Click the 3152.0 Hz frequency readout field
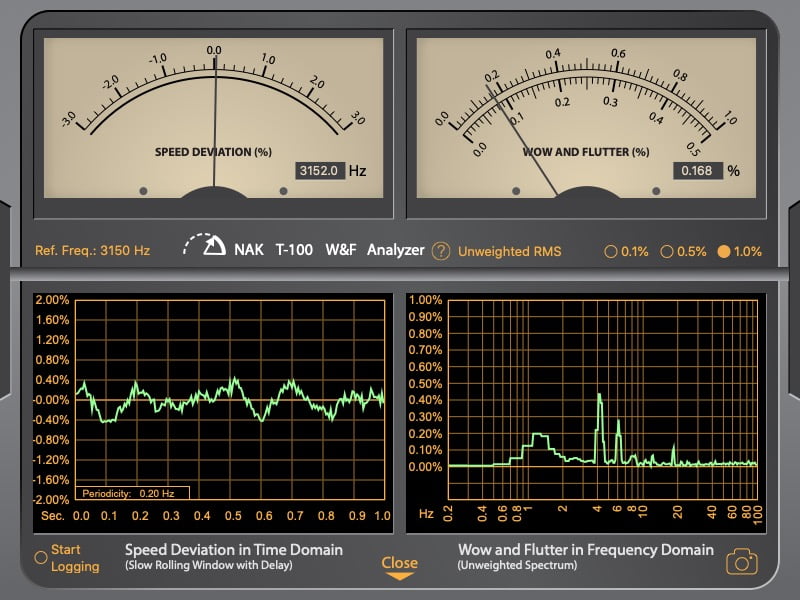 319,170
